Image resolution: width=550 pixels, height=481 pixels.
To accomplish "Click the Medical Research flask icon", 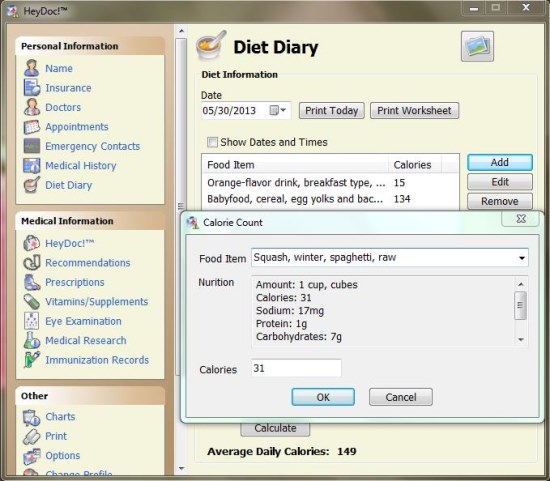I will point(32,340).
